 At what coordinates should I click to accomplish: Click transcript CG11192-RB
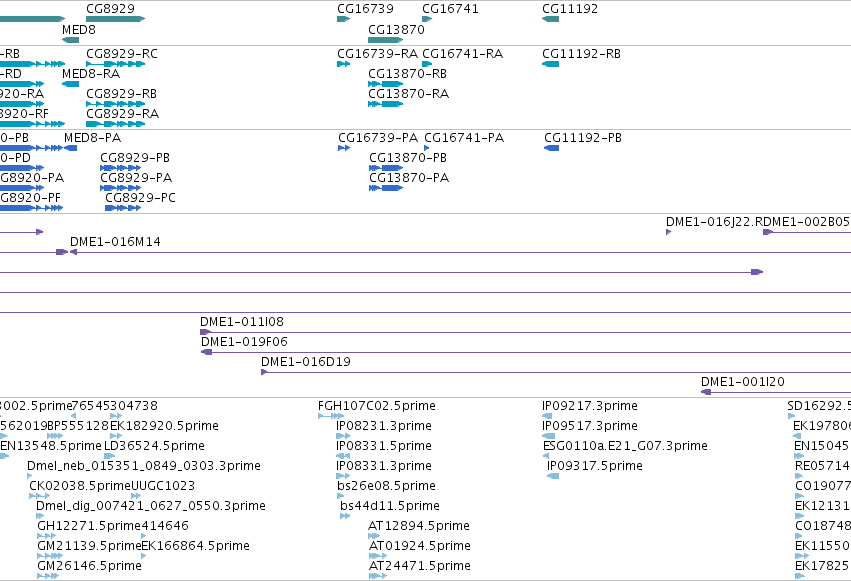[x=550, y=64]
